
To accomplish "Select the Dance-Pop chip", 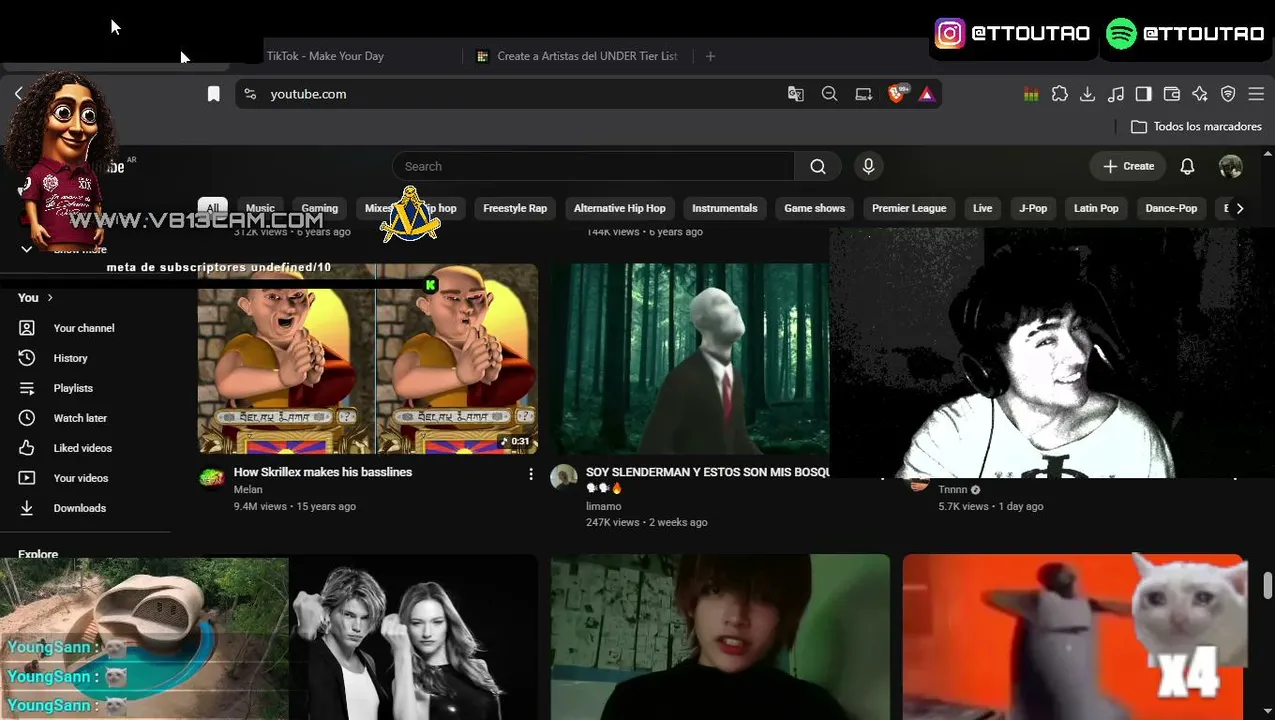I will coord(1171,208).
